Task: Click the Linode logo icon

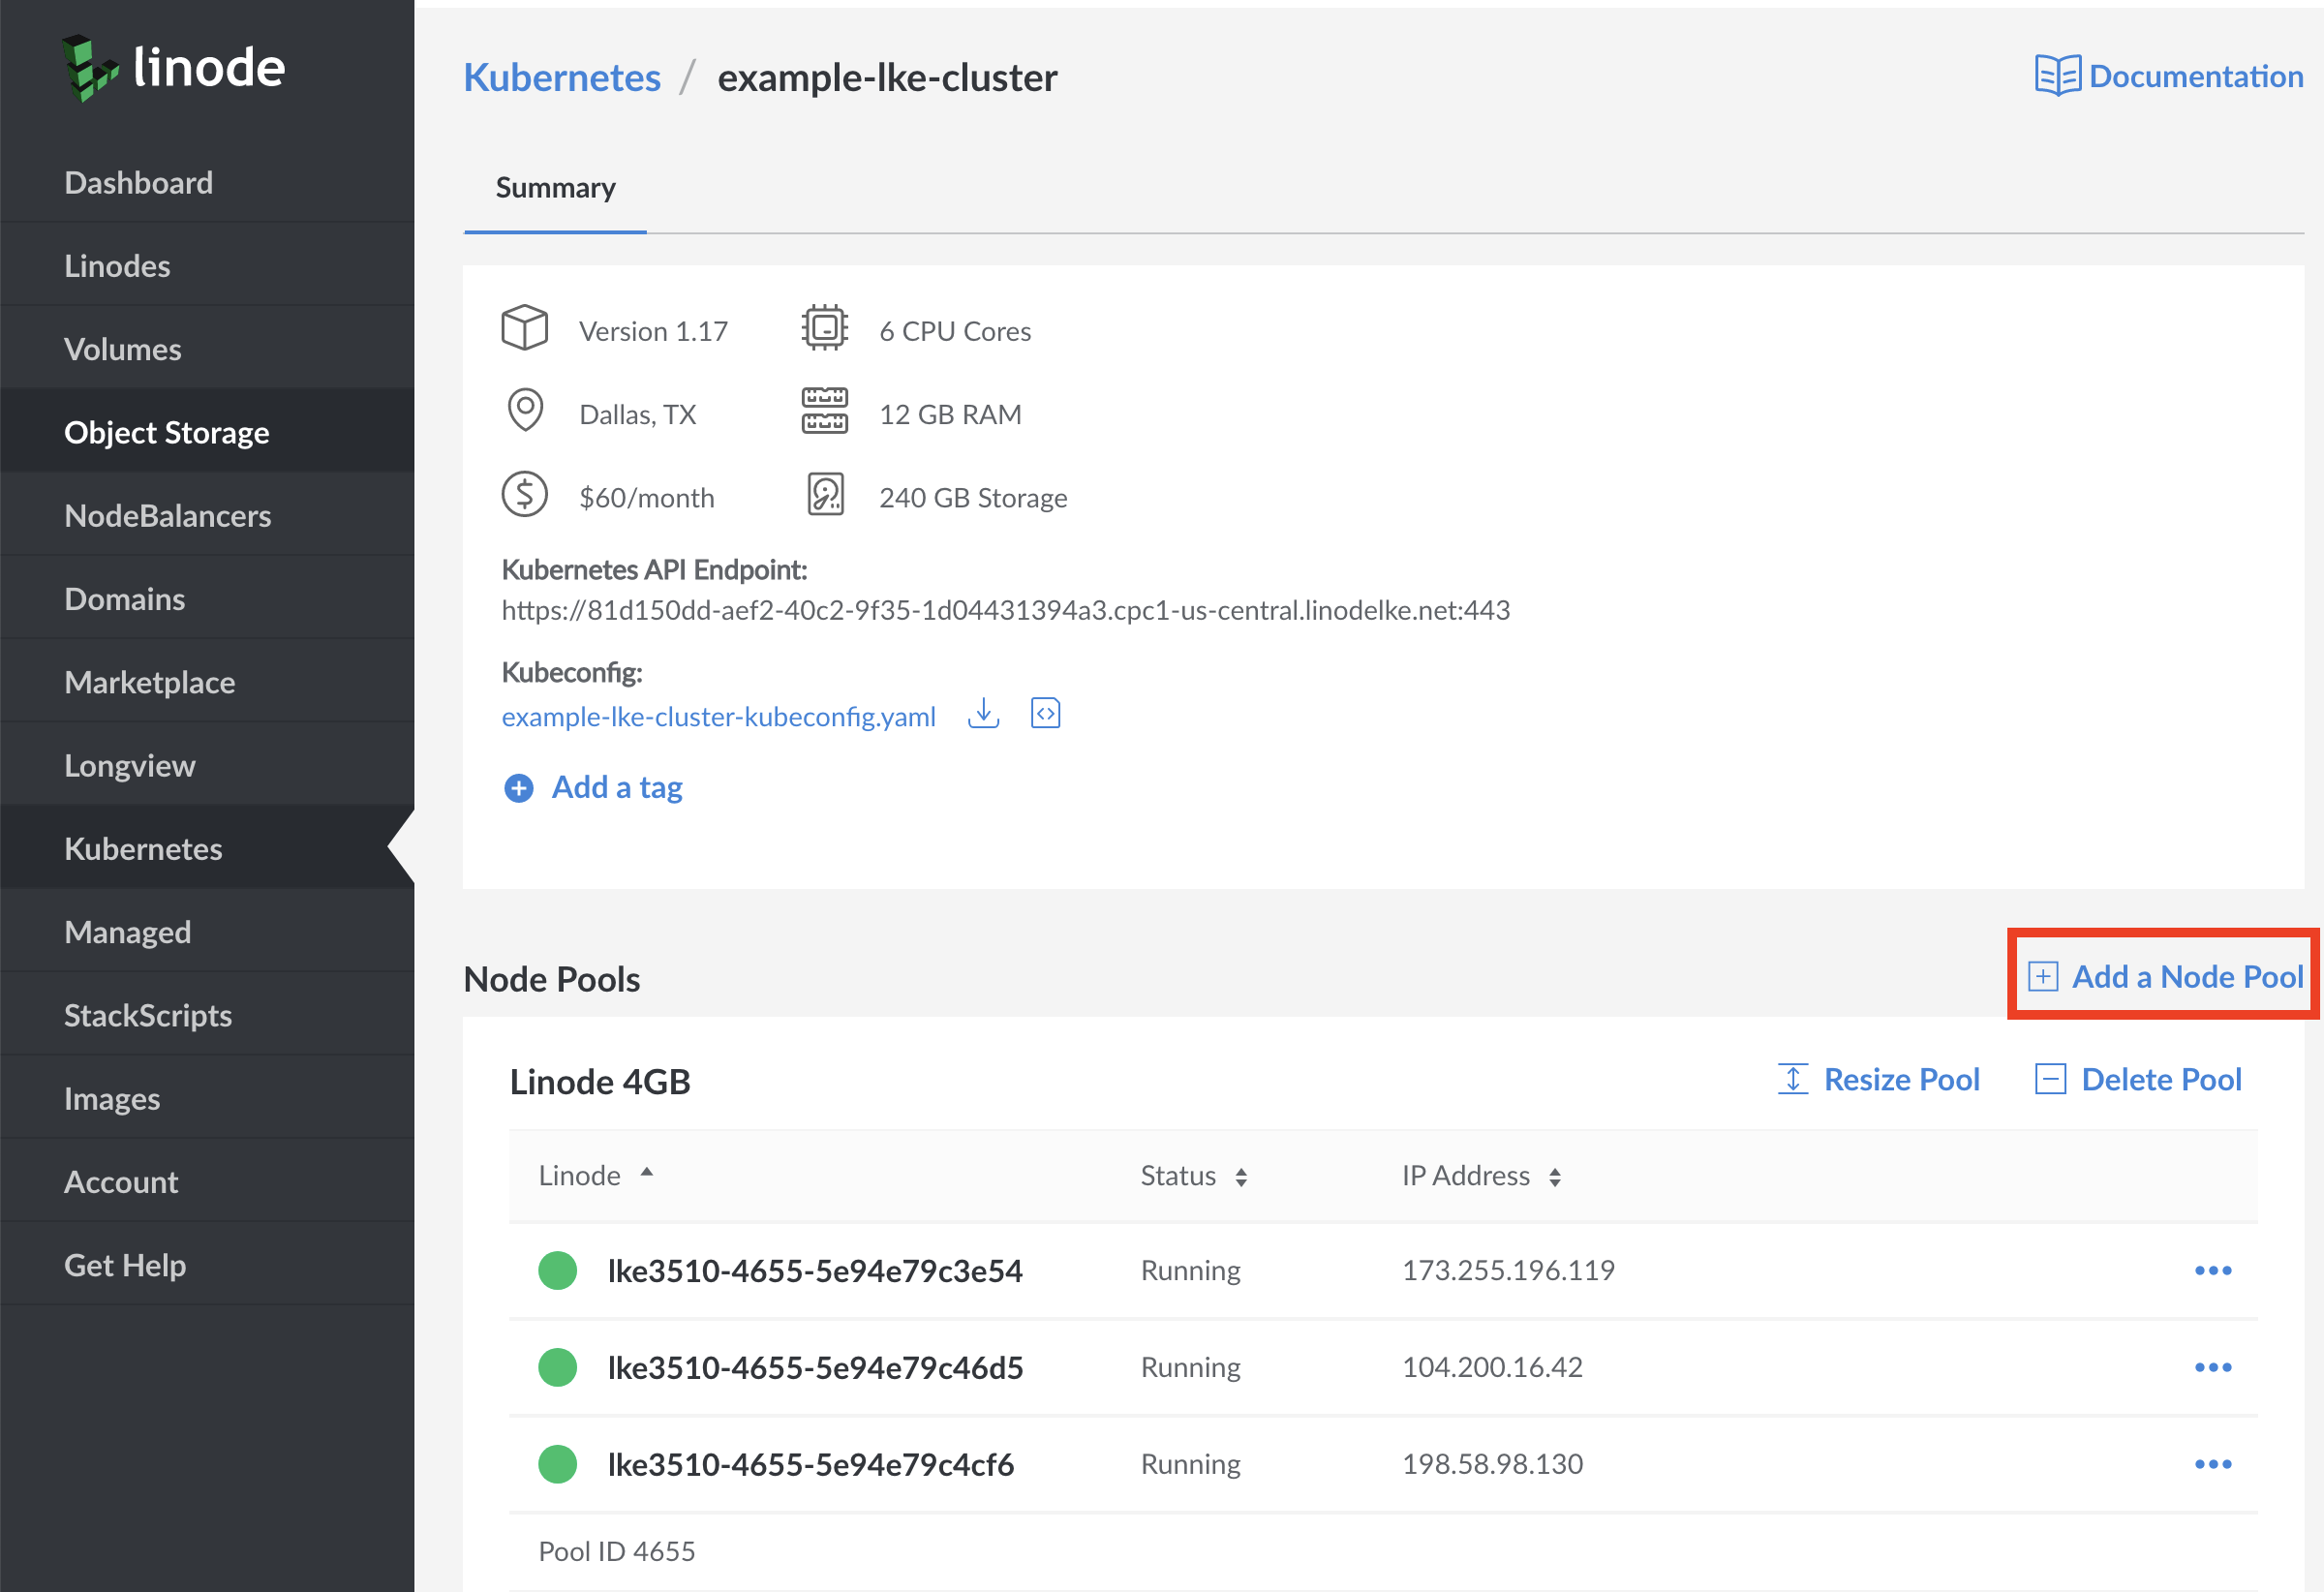Action: click(x=90, y=68)
